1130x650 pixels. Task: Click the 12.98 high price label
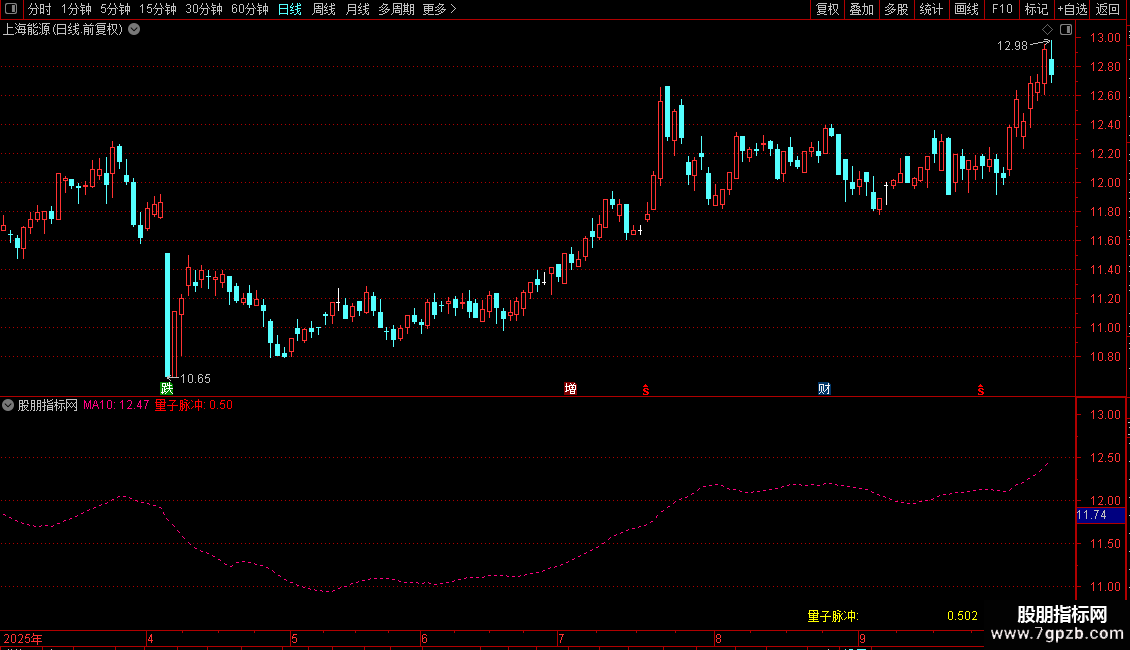pyautogui.click(x=1012, y=46)
